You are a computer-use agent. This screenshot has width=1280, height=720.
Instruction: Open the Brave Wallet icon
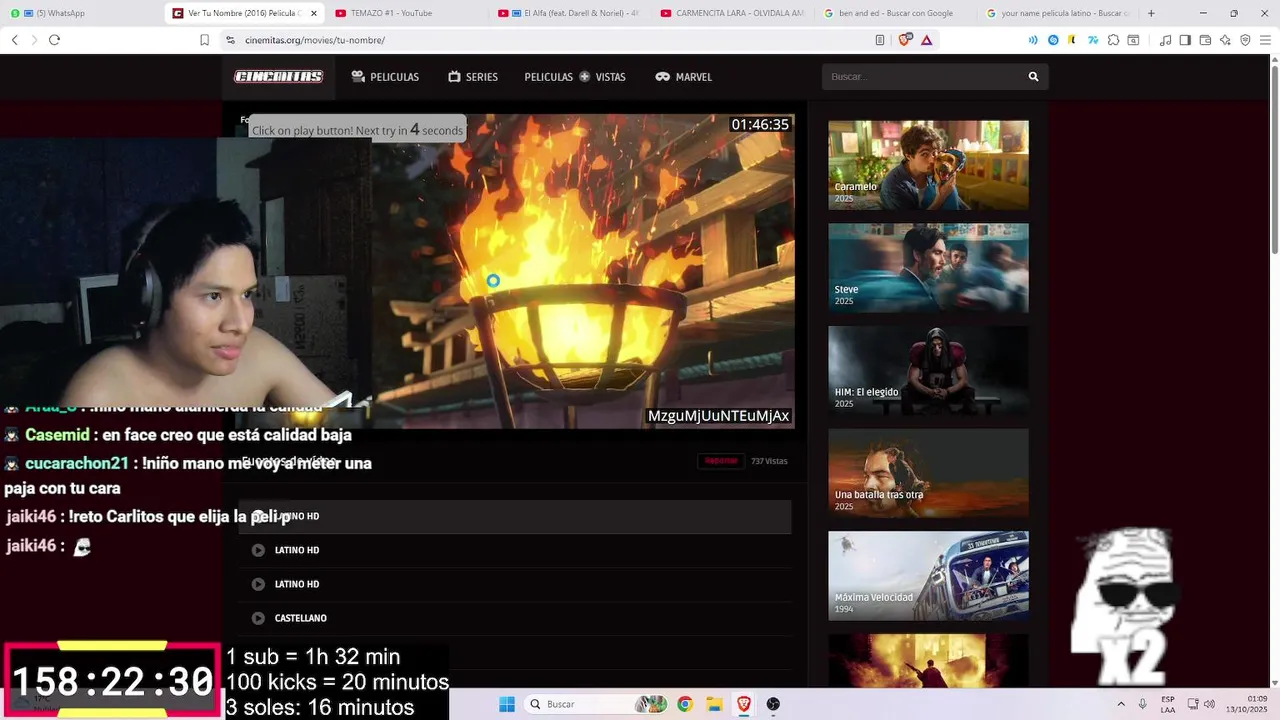point(1205,40)
